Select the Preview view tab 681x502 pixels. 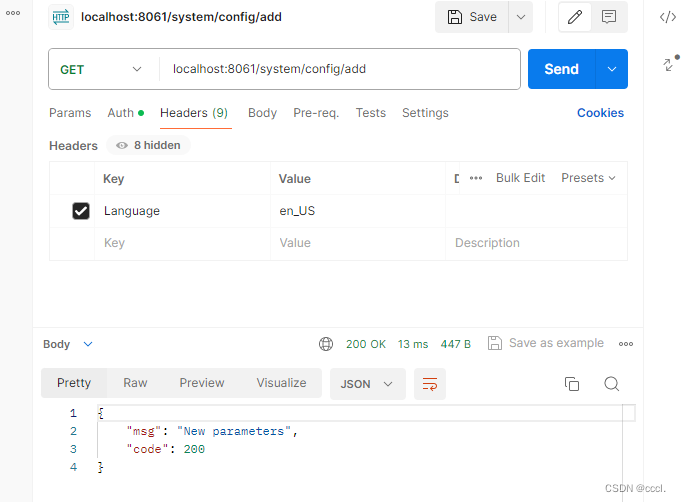[202, 383]
